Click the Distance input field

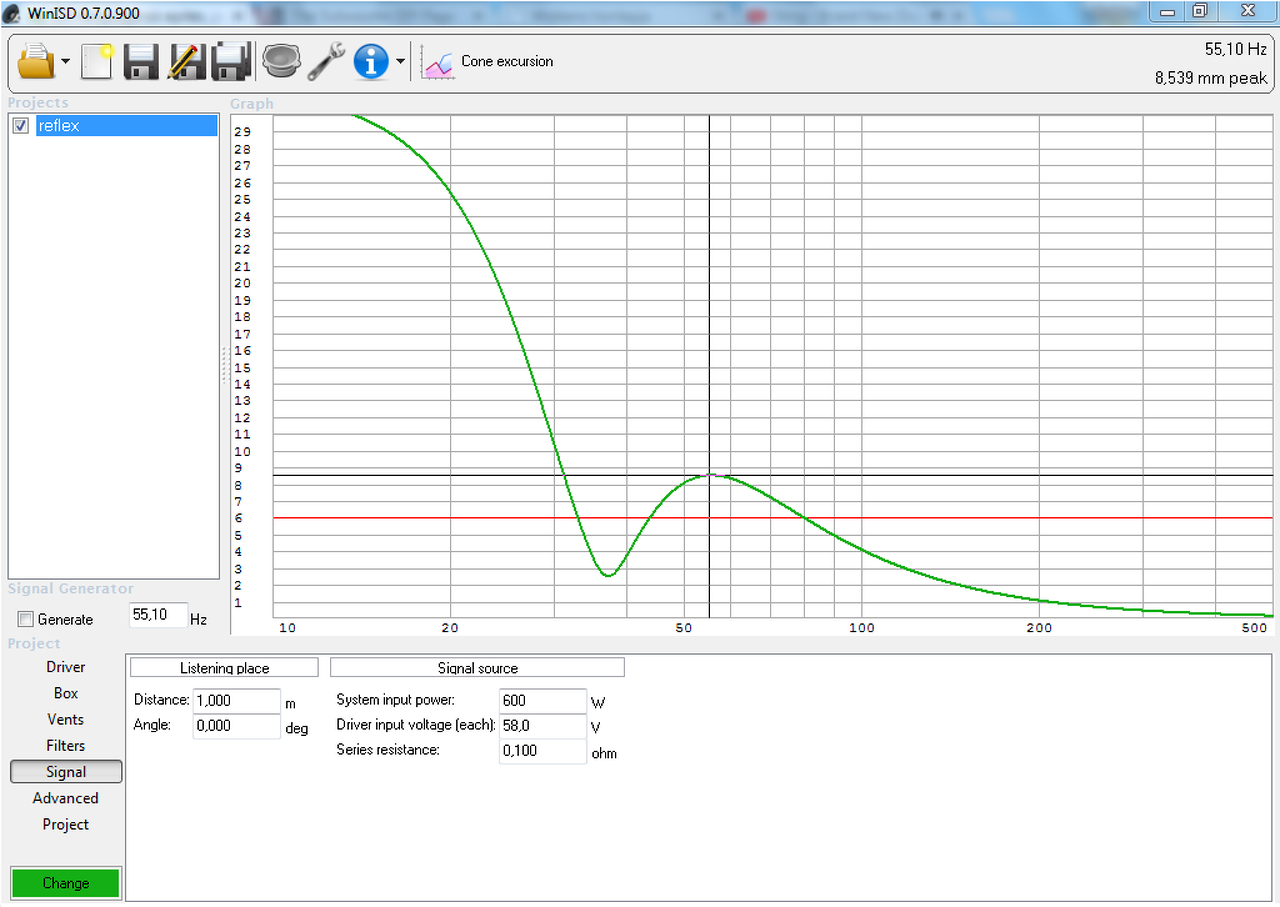click(236, 701)
